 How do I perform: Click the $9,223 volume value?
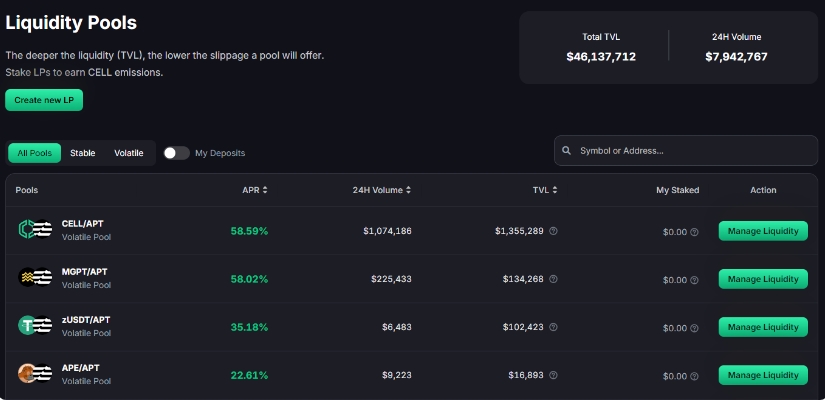click(x=397, y=375)
